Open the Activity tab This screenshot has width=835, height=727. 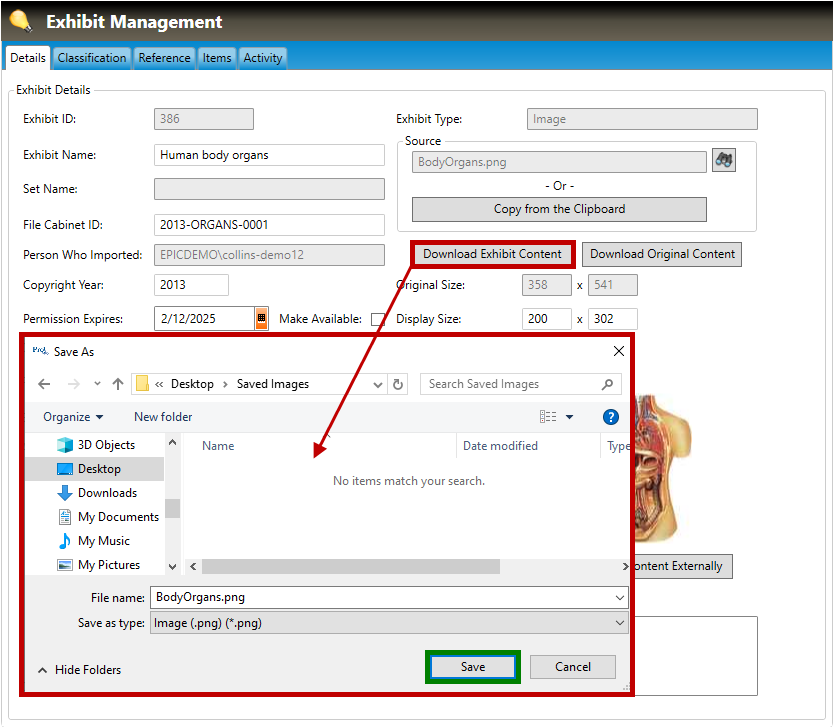point(263,58)
